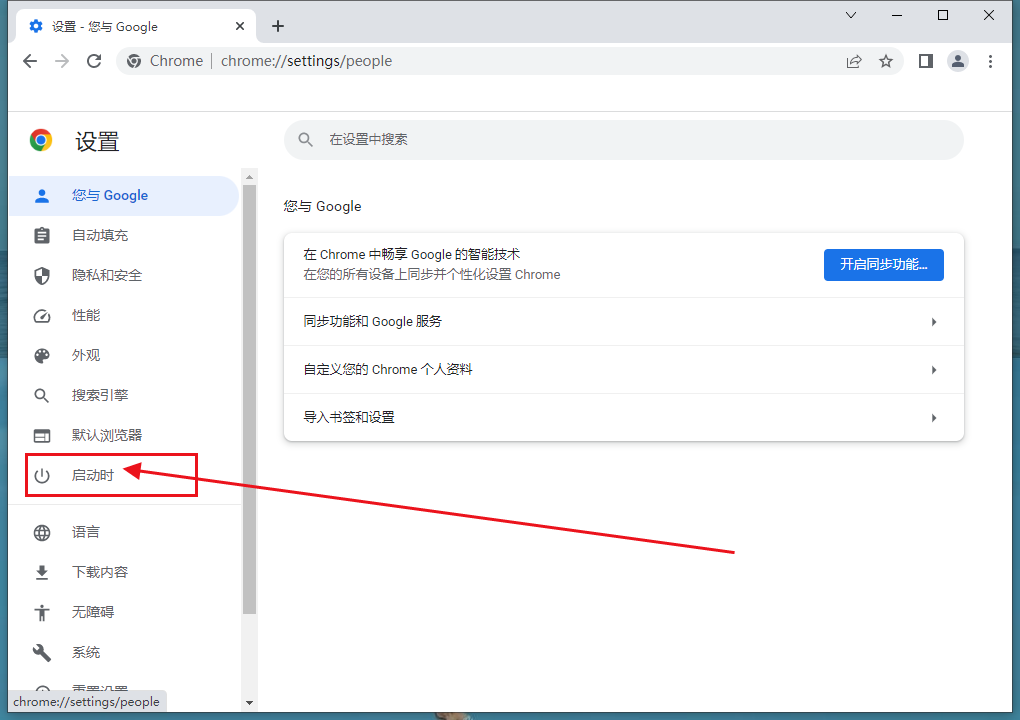Click the sidebar scrollbar up arrow

click(249, 177)
